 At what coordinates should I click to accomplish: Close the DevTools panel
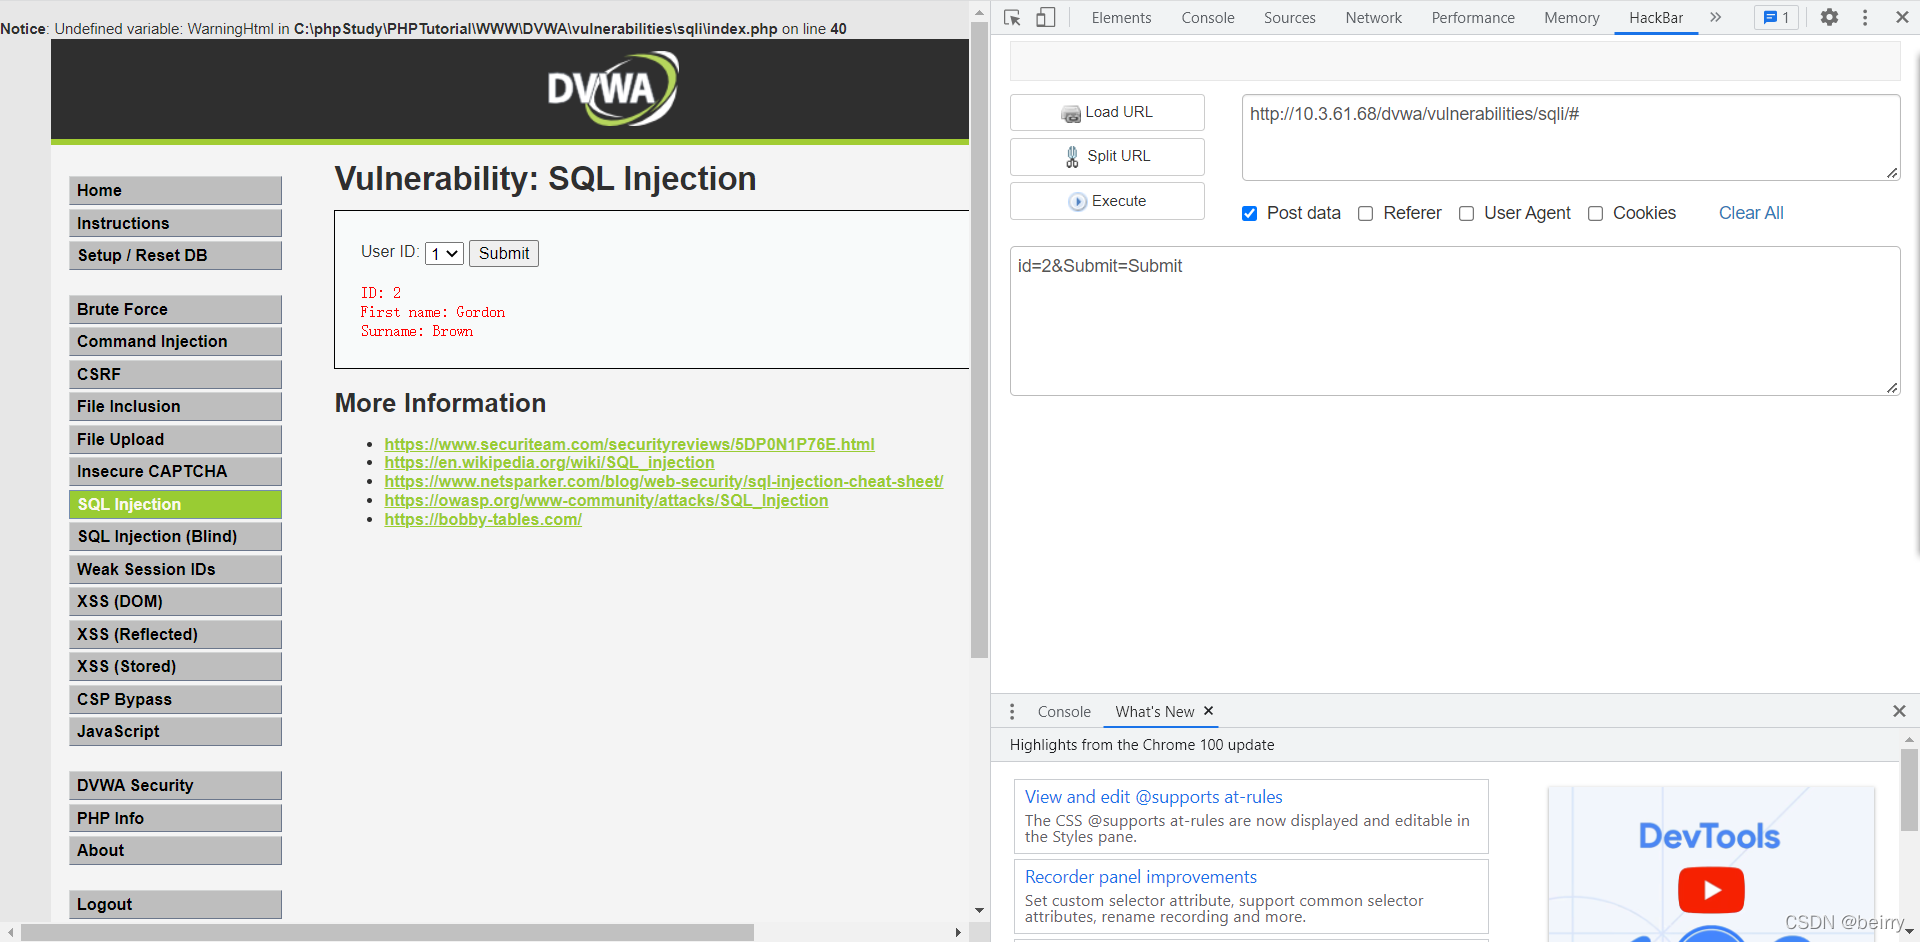1902,17
